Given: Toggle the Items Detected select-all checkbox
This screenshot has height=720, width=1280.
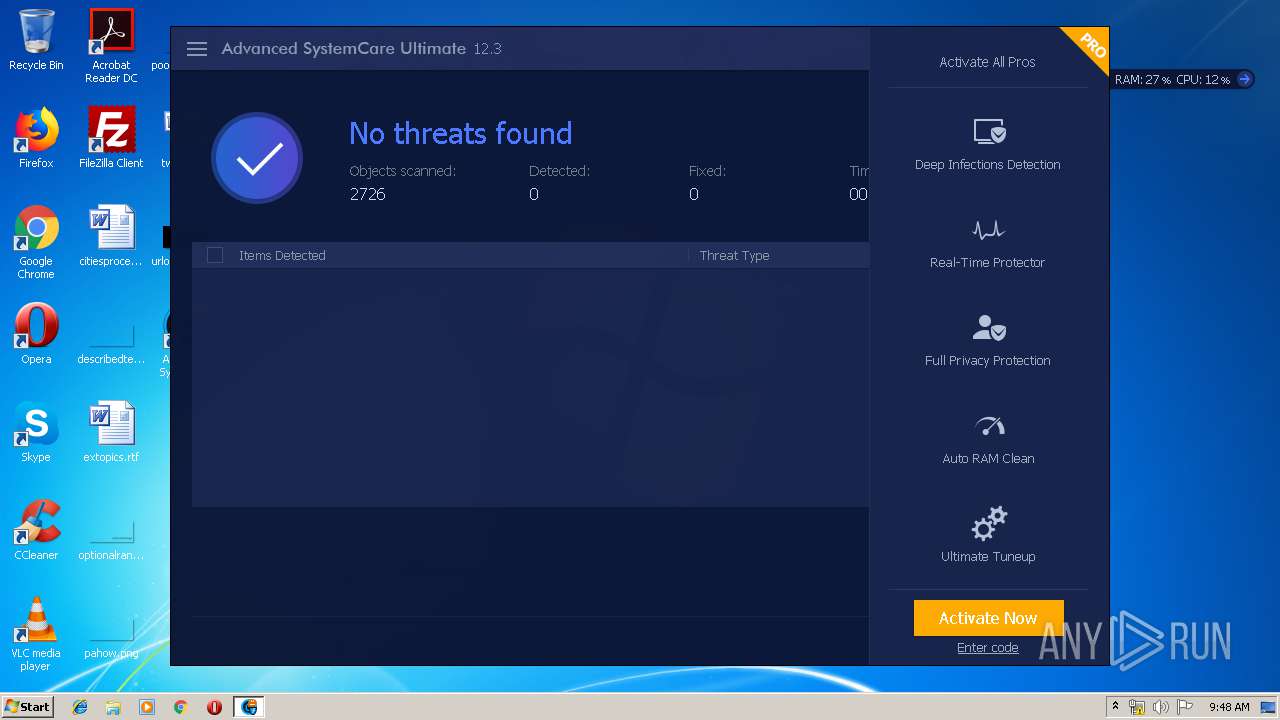Looking at the screenshot, I should [x=215, y=255].
